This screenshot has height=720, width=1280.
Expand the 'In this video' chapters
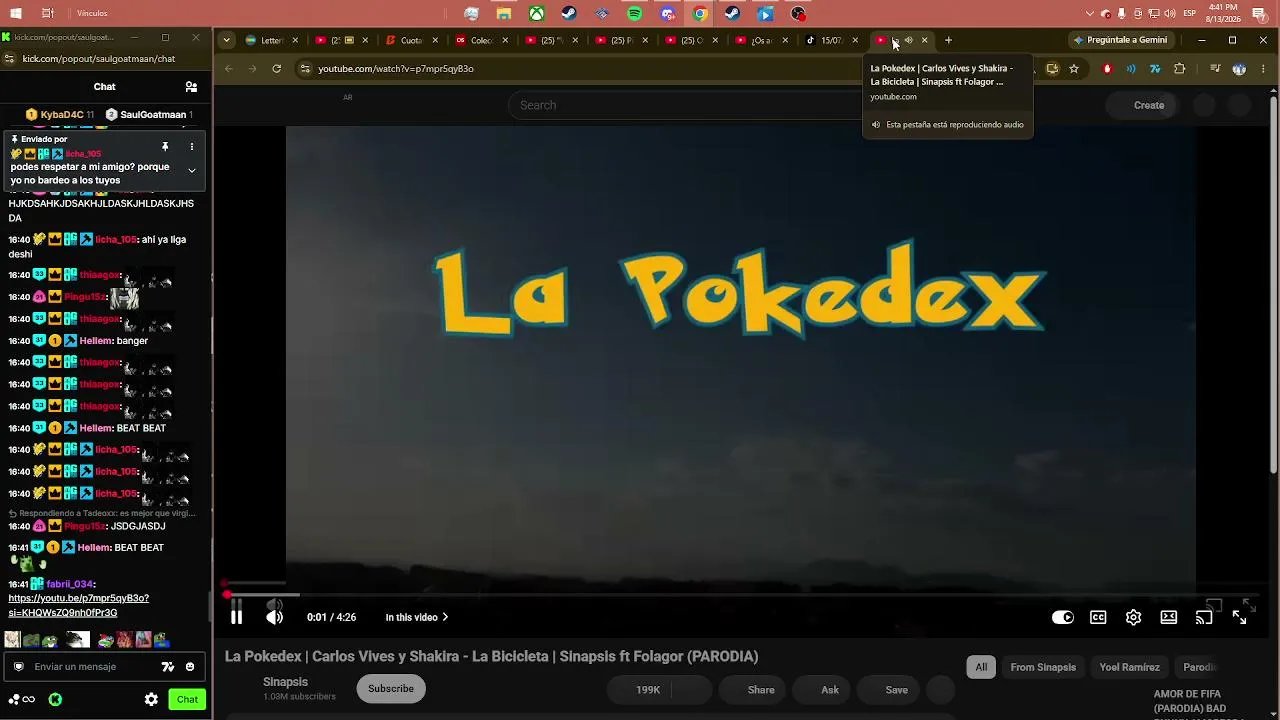417,617
